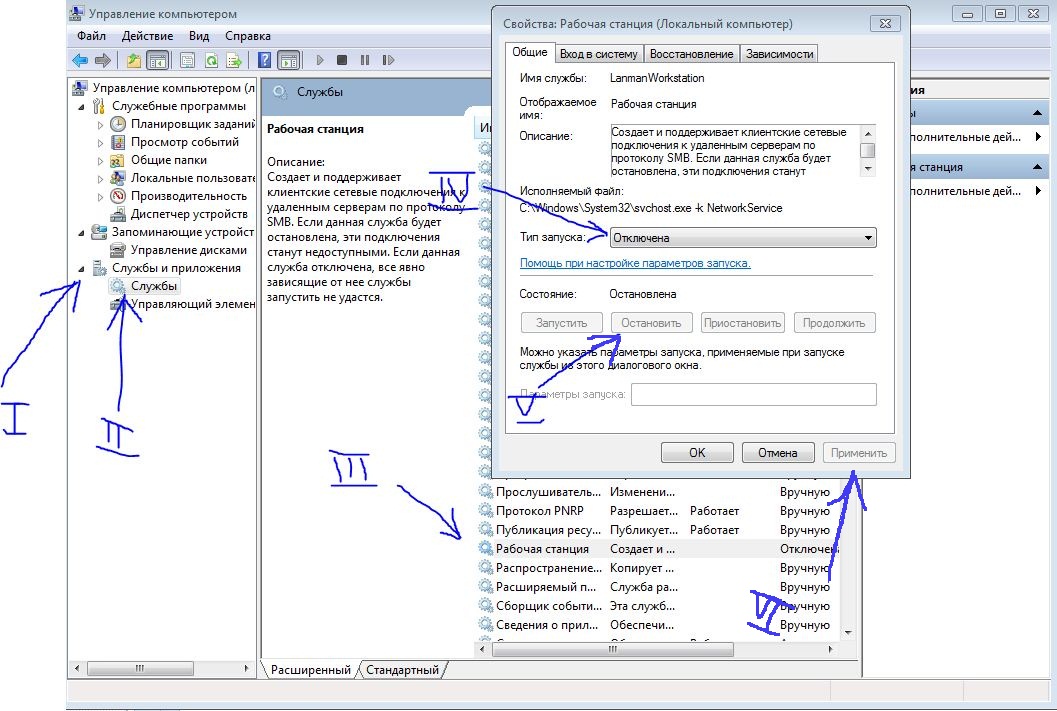The image size is (1057, 711).
Task: Click the Запустить button
Action: [562, 323]
